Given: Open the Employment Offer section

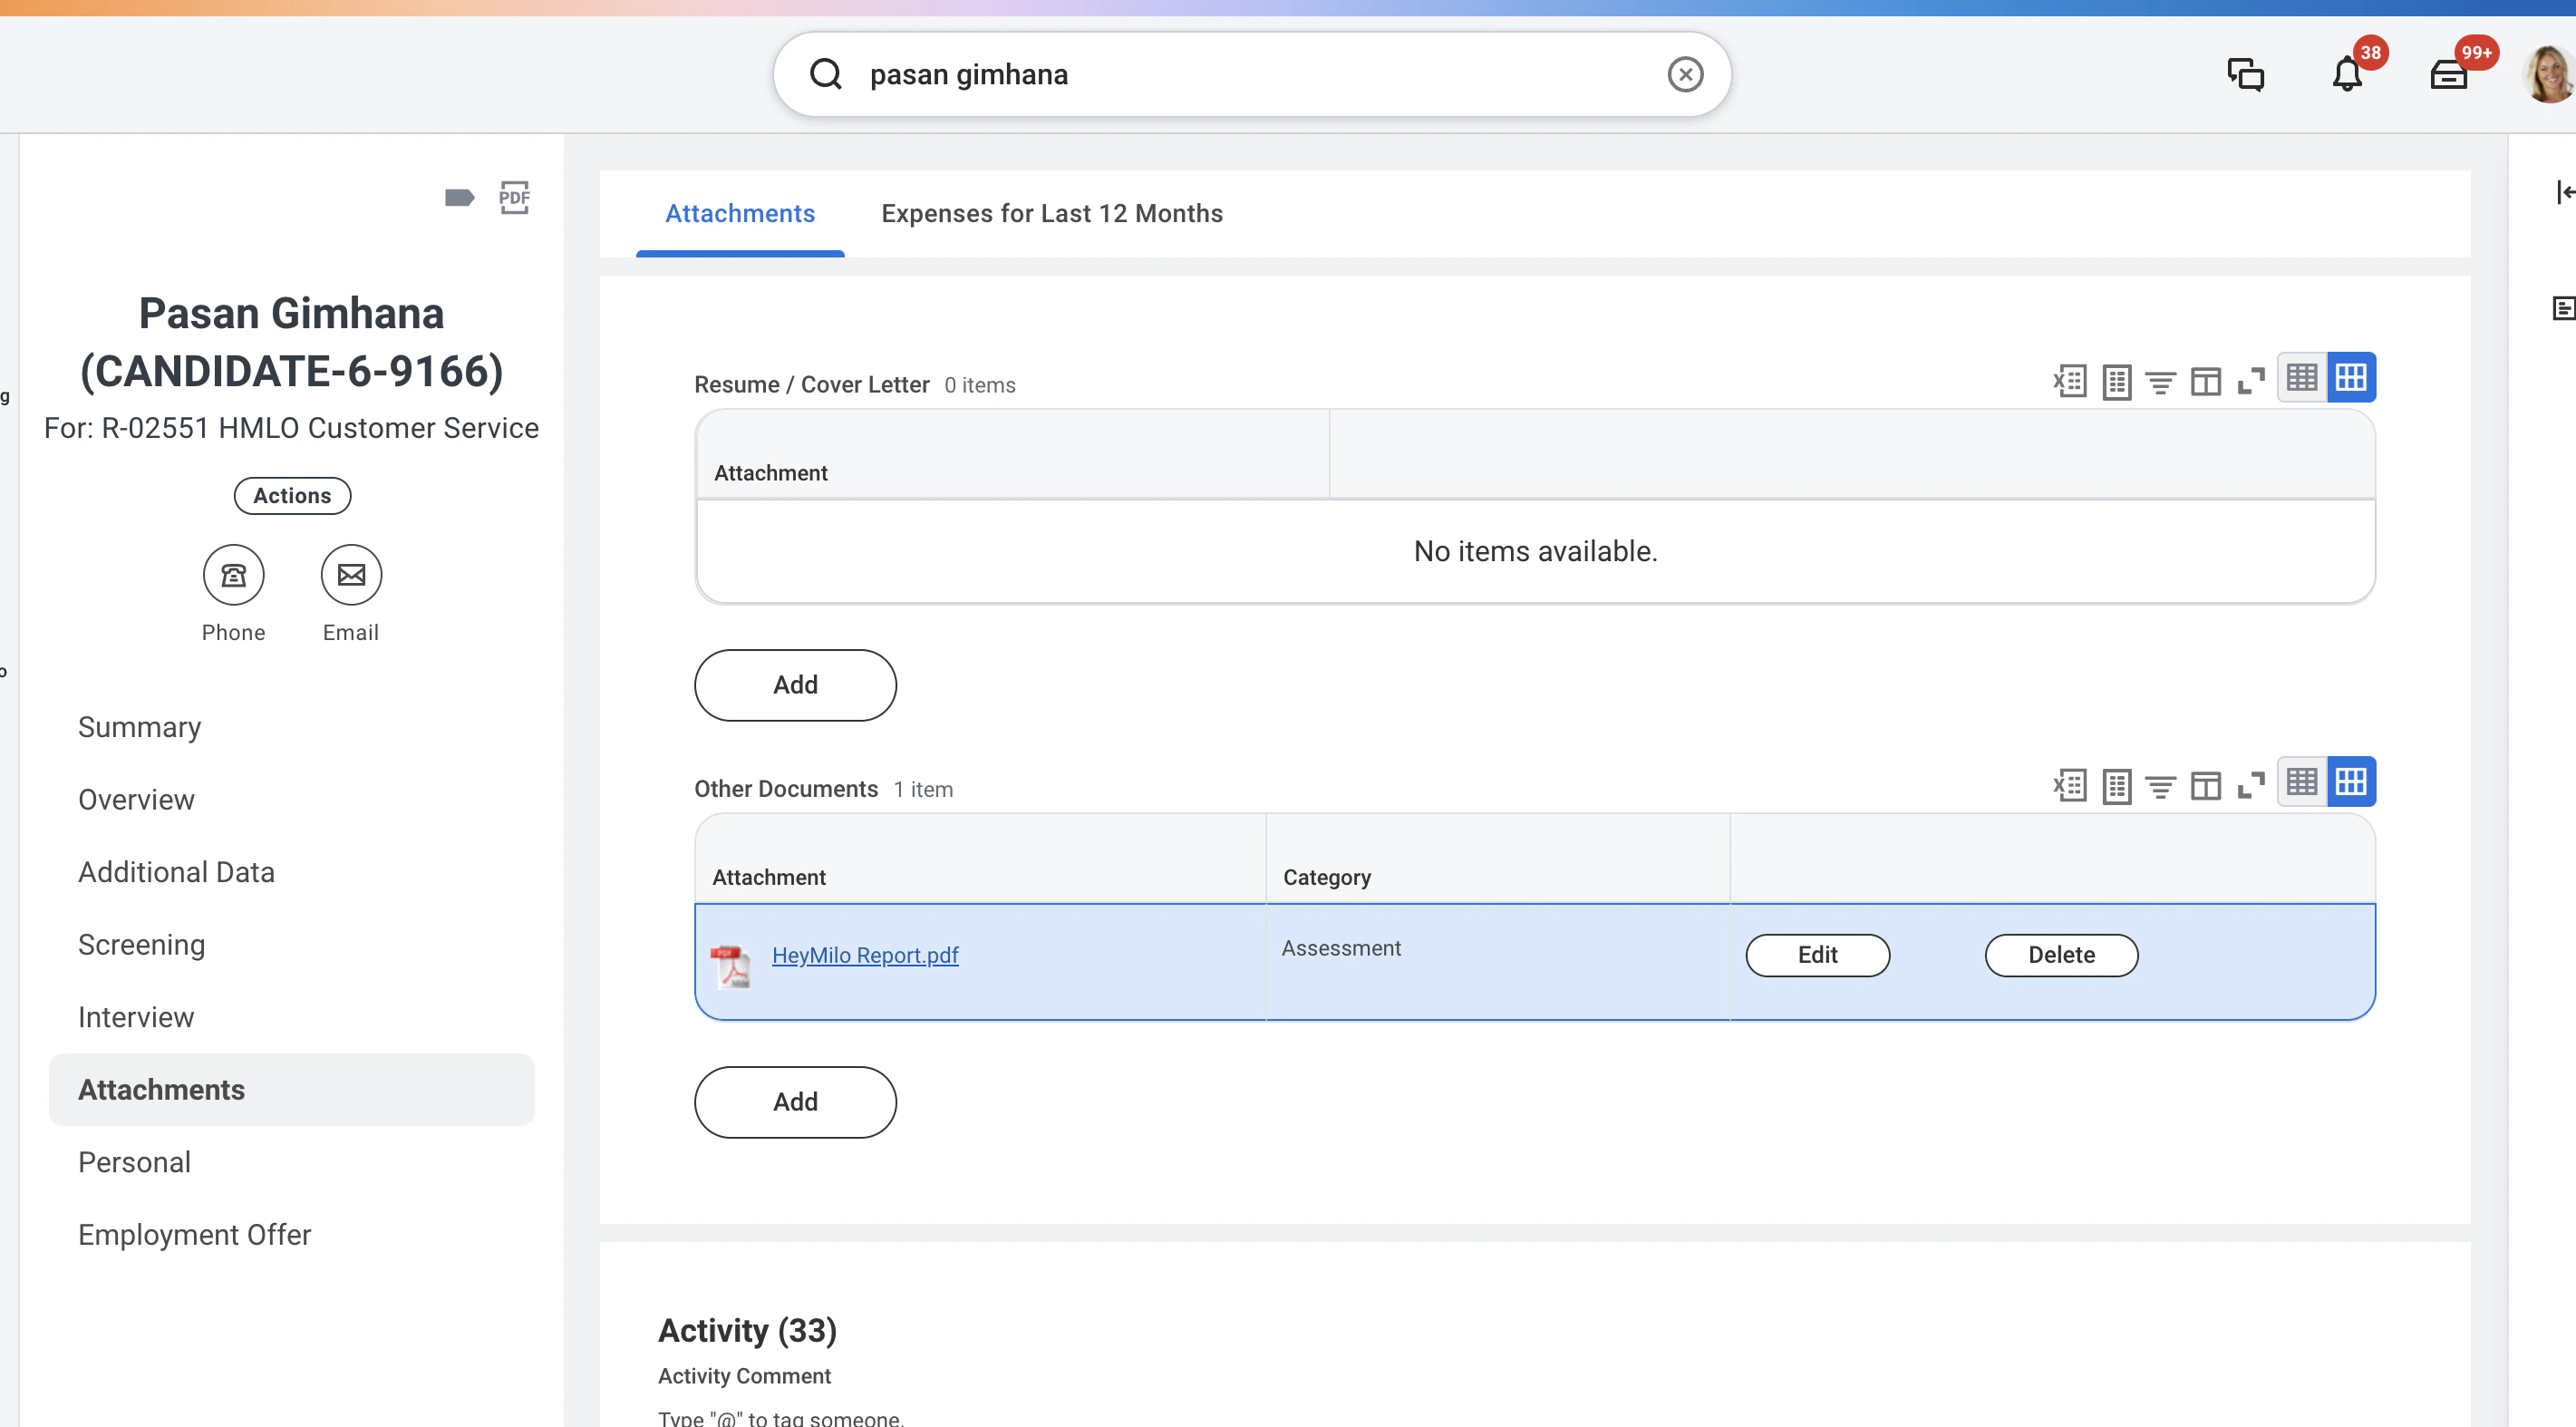Looking at the screenshot, I should click(194, 1235).
